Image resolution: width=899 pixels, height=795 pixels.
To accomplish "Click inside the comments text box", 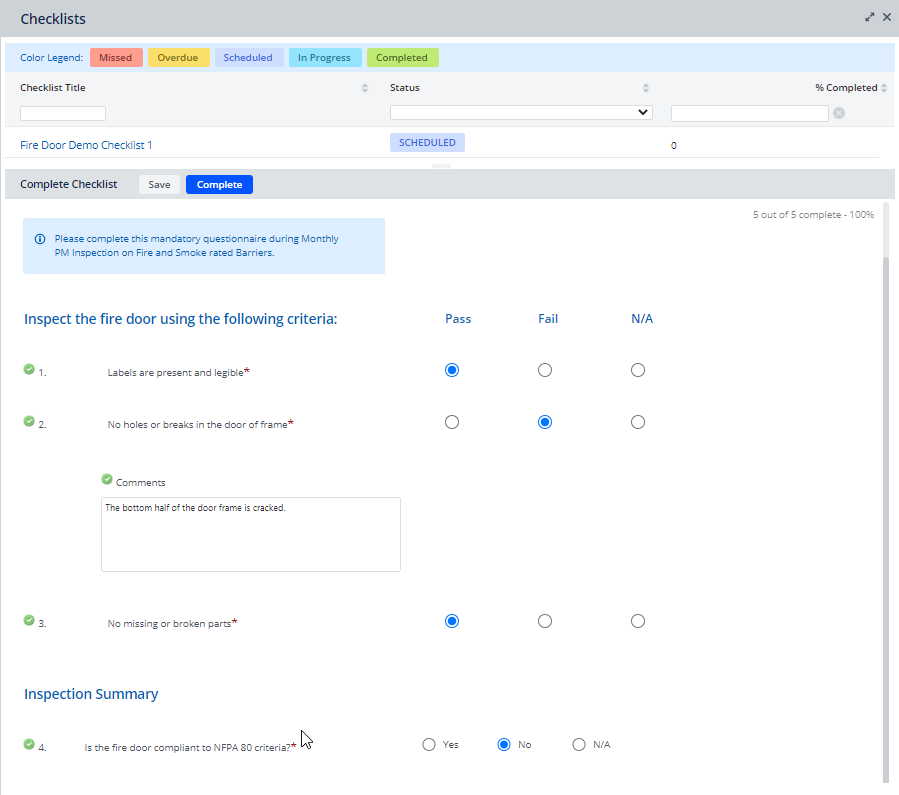I will click(x=250, y=533).
